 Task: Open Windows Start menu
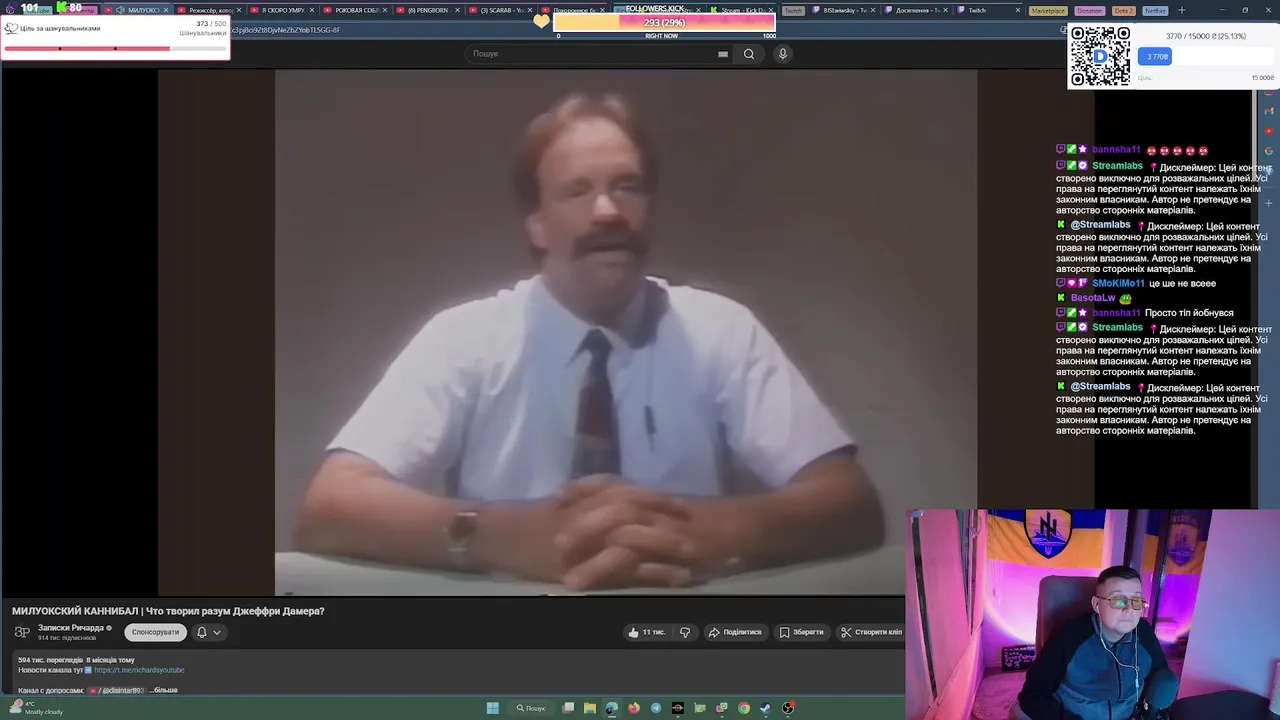tap(493, 708)
